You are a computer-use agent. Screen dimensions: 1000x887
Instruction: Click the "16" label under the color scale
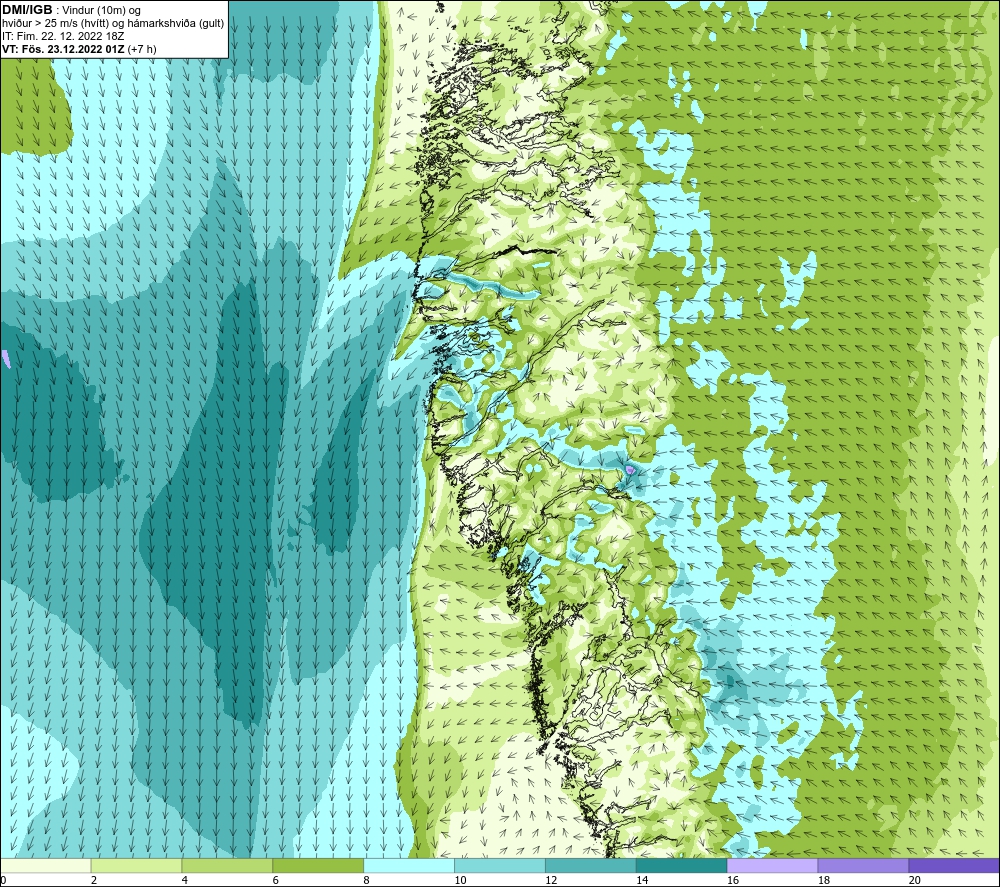coord(733,880)
